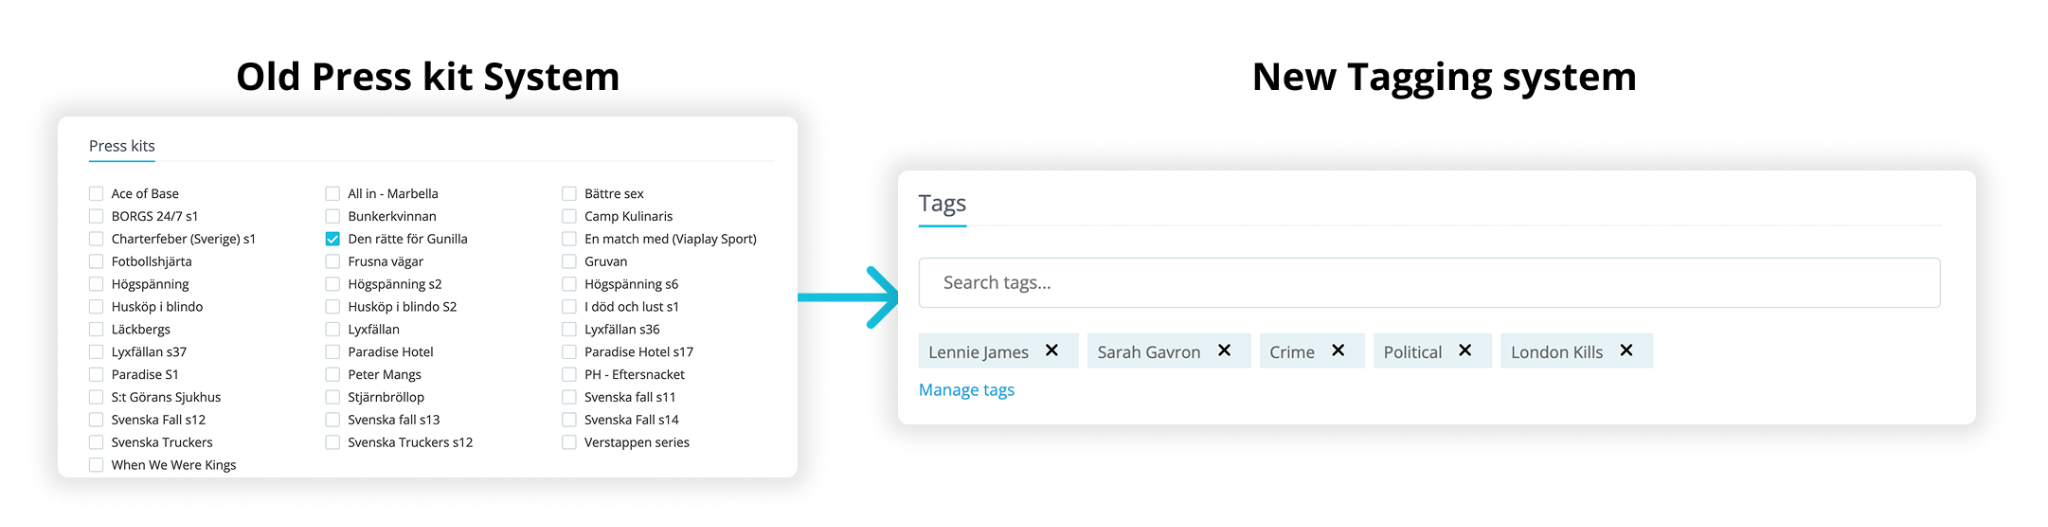
Task: Tick the Peter Mangs checkbox
Action: [333, 375]
